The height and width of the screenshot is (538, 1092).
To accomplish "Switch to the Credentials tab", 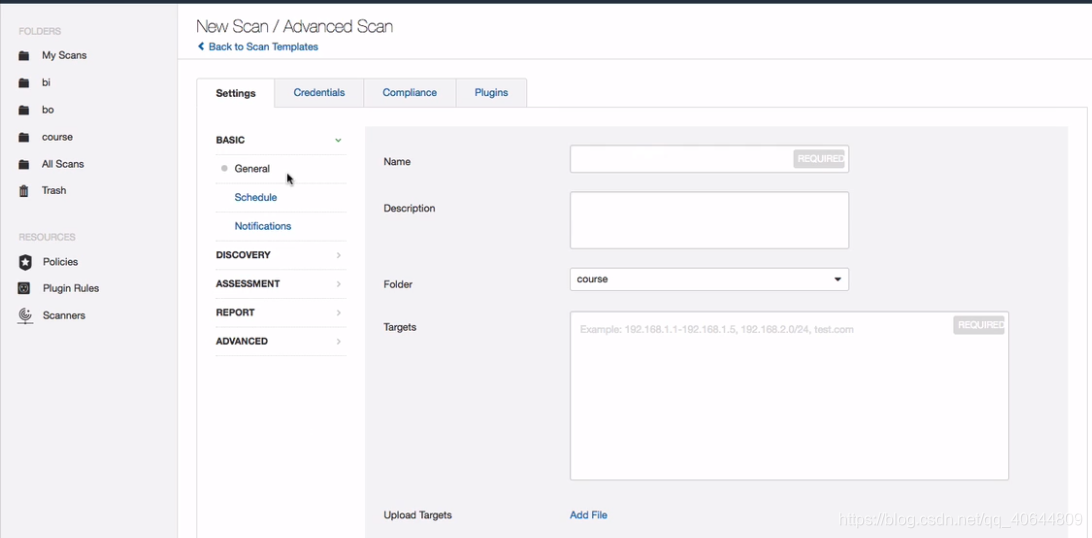I will coord(319,93).
